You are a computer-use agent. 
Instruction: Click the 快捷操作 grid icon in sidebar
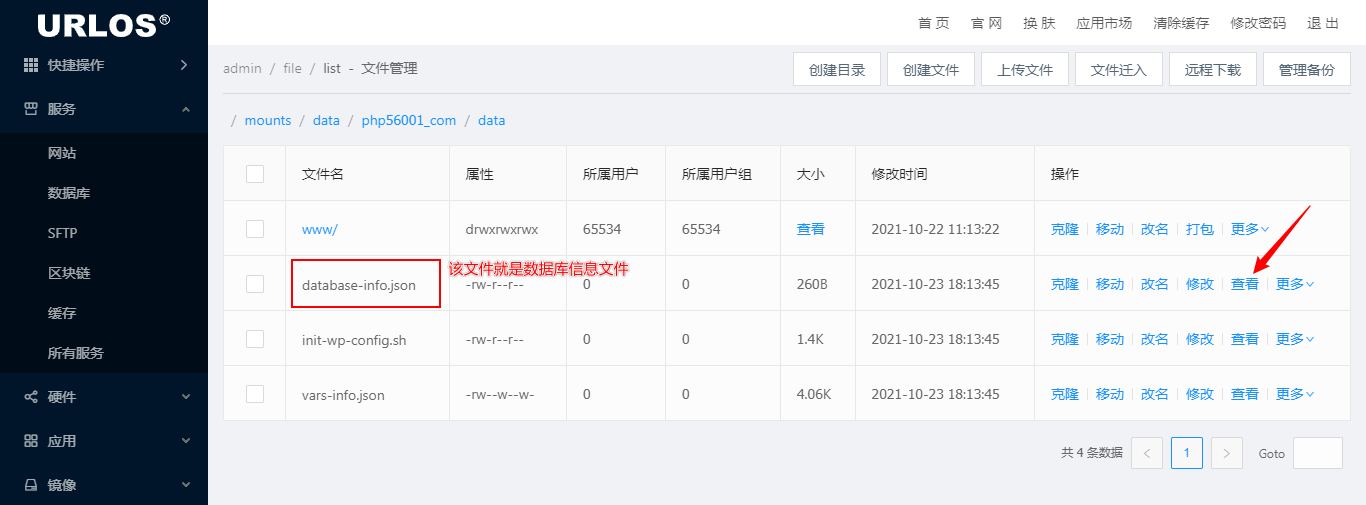[x=30, y=65]
